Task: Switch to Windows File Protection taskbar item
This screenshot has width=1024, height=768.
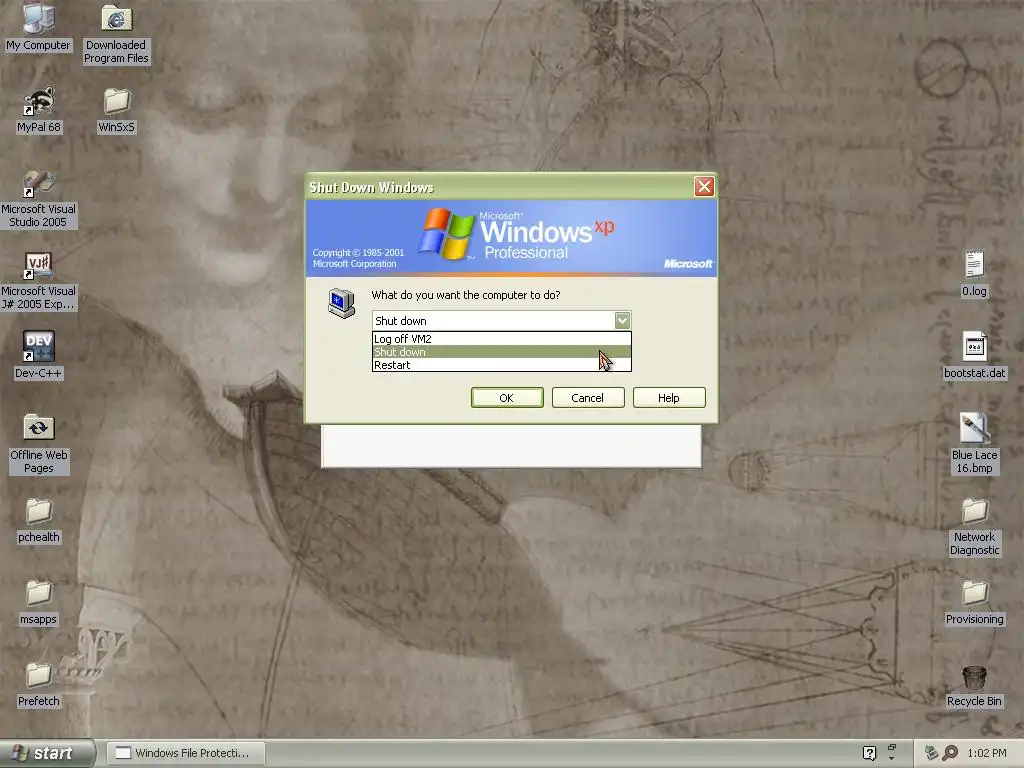Action: point(185,753)
